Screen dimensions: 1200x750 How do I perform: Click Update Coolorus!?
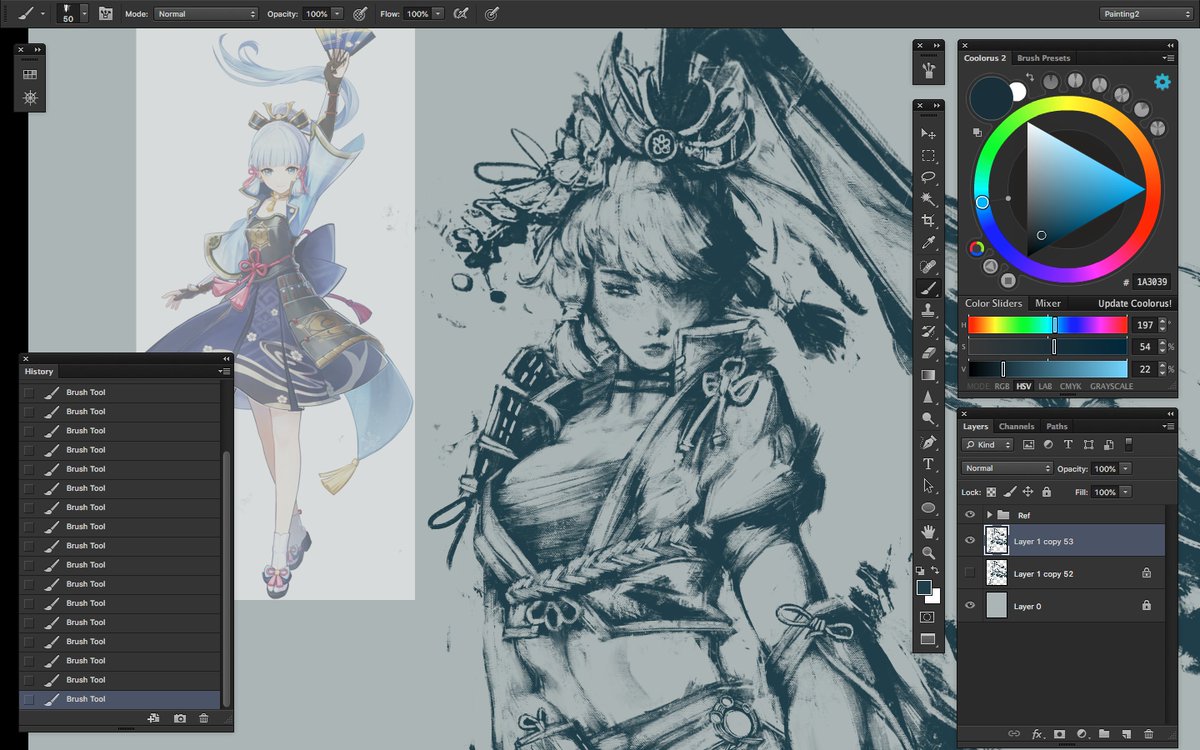coord(1135,303)
